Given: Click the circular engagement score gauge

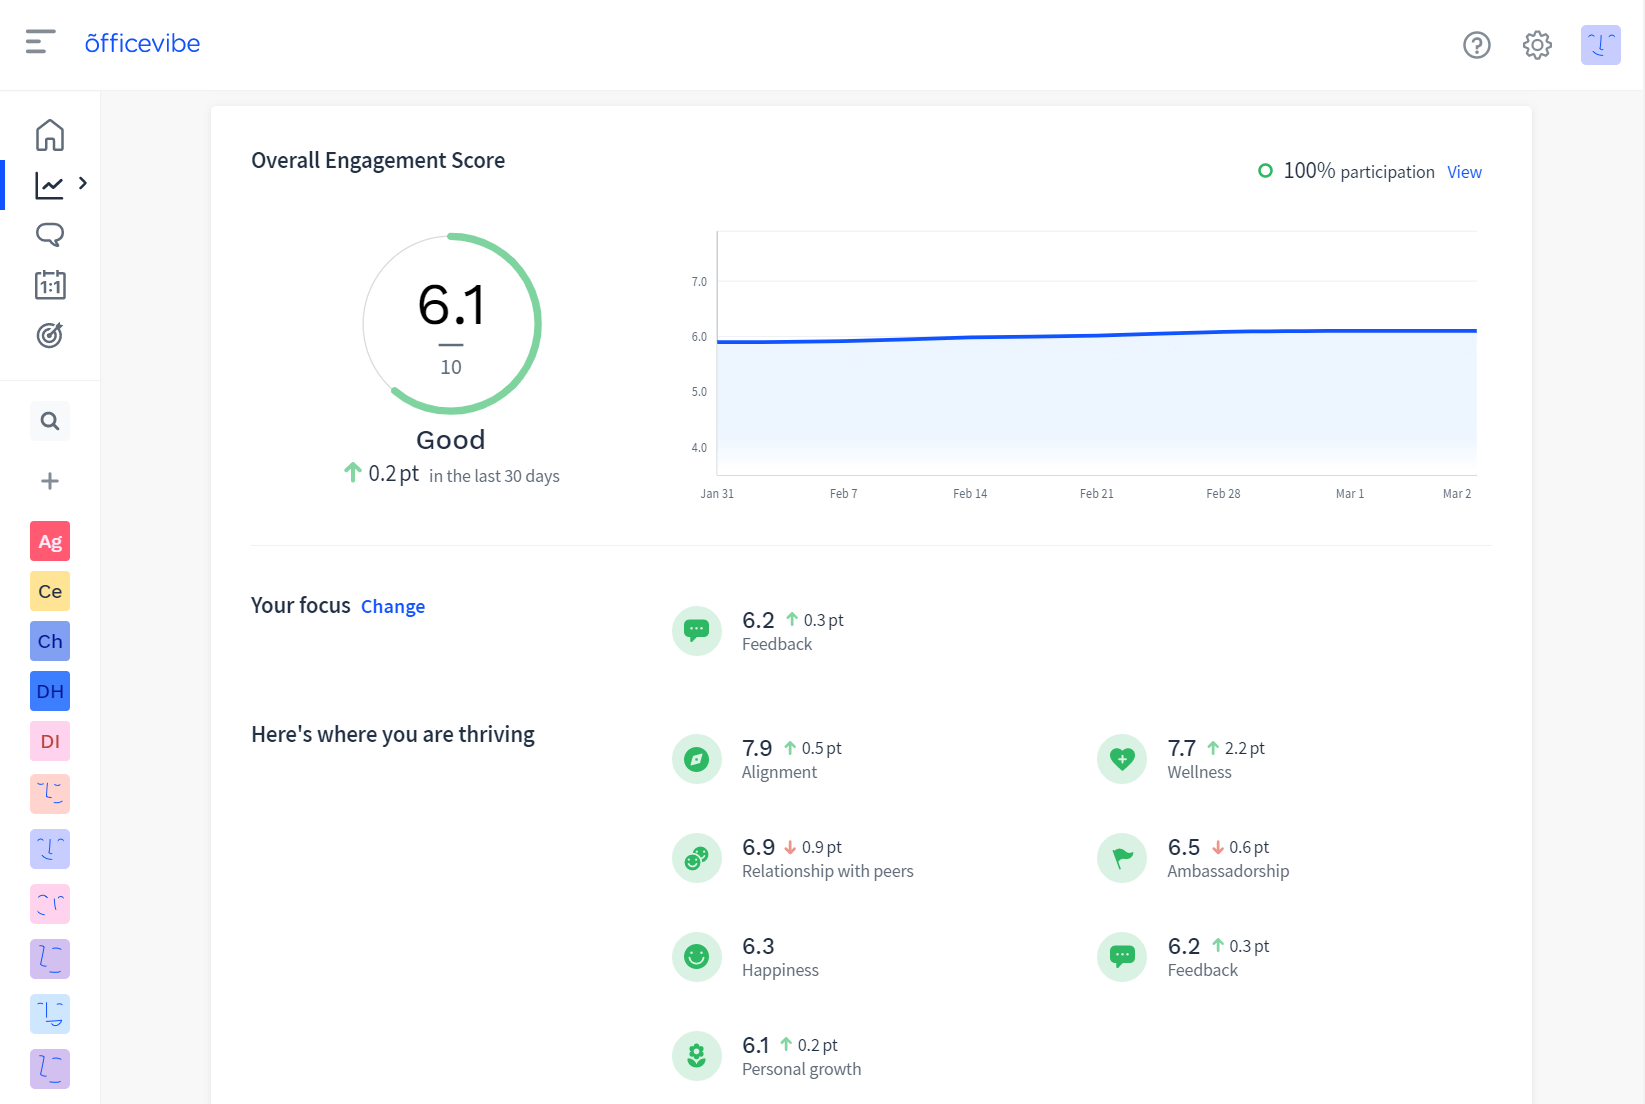Looking at the screenshot, I should [451, 322].
